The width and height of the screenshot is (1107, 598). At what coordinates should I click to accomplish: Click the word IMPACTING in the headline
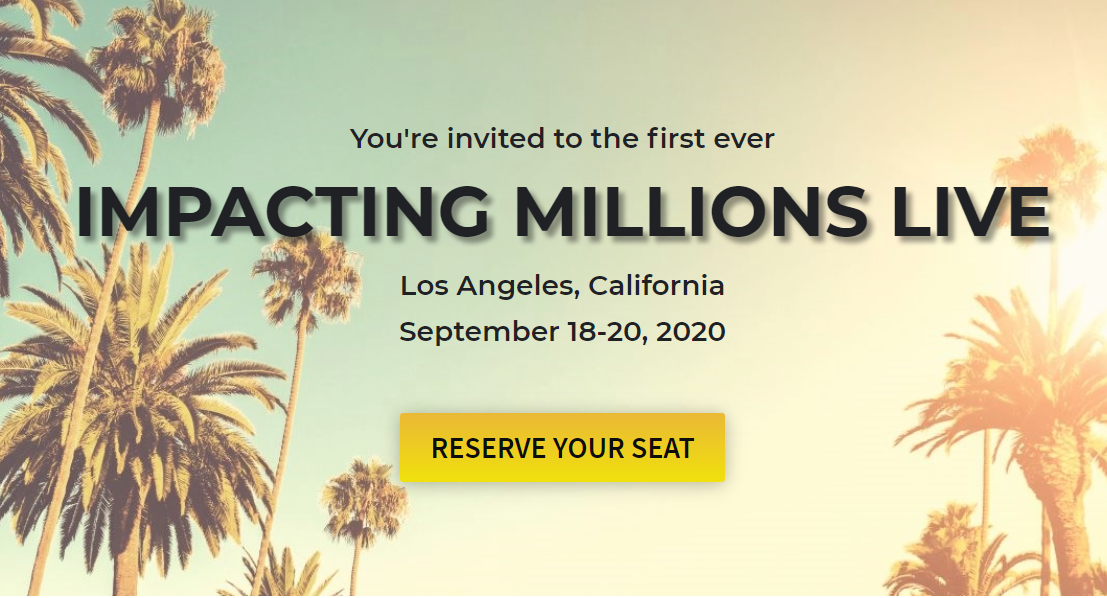[x=282, y=212]
